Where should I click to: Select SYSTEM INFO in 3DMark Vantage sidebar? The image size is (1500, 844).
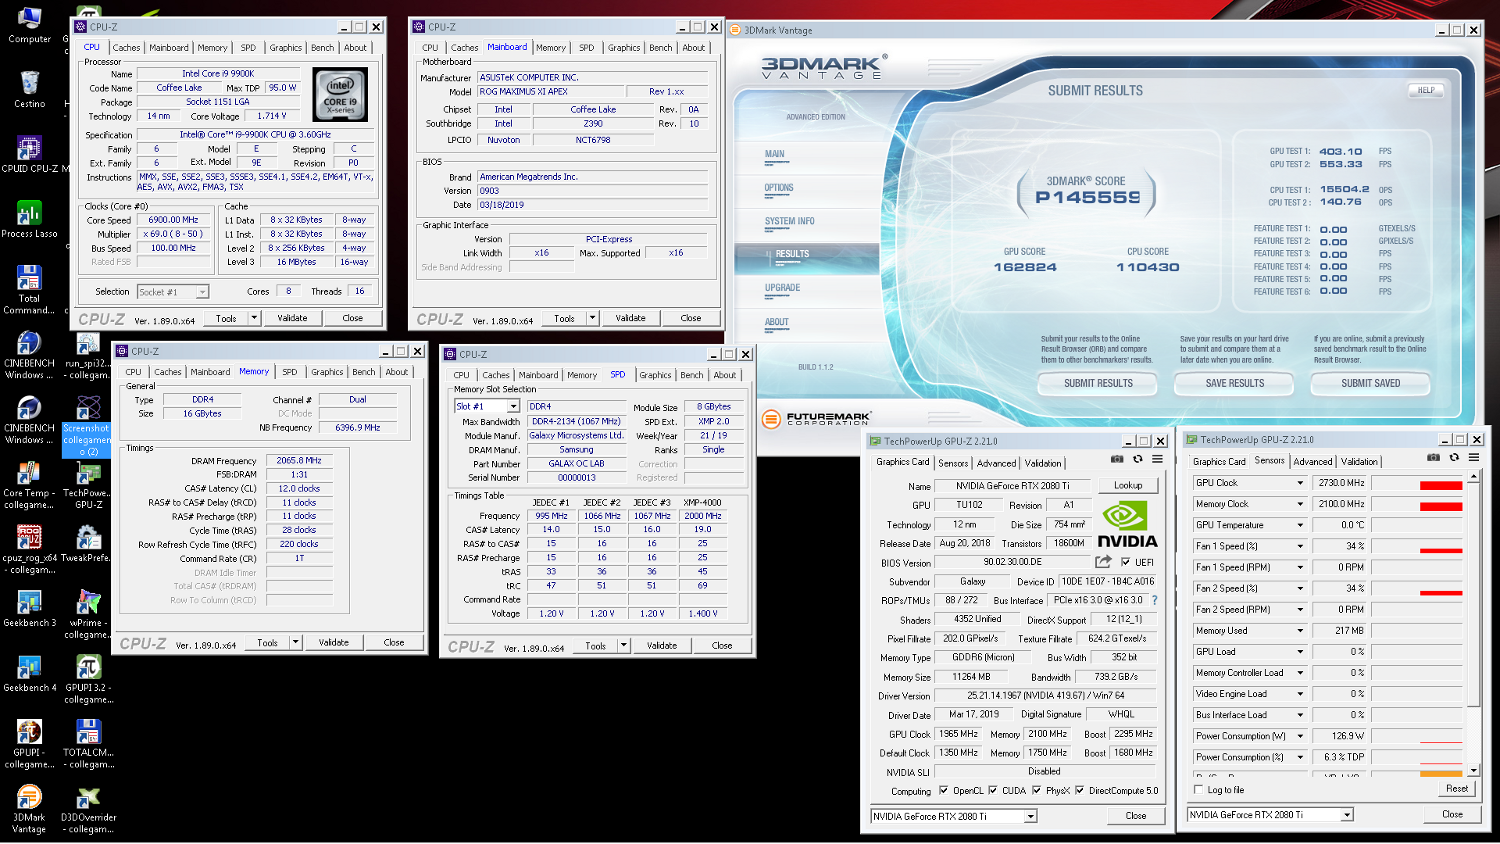pos(790,221)
